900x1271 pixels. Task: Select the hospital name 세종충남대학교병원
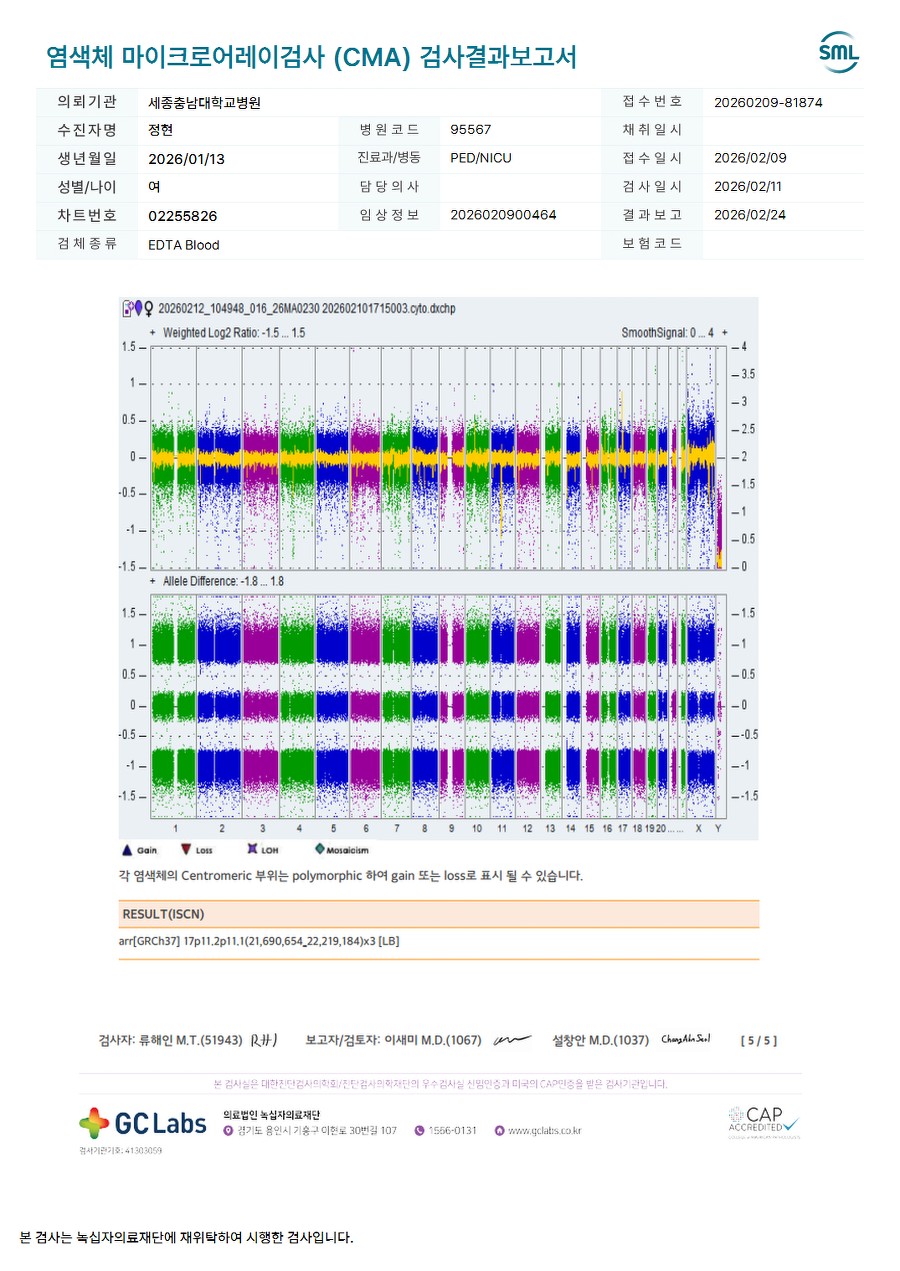coord(204,102)
